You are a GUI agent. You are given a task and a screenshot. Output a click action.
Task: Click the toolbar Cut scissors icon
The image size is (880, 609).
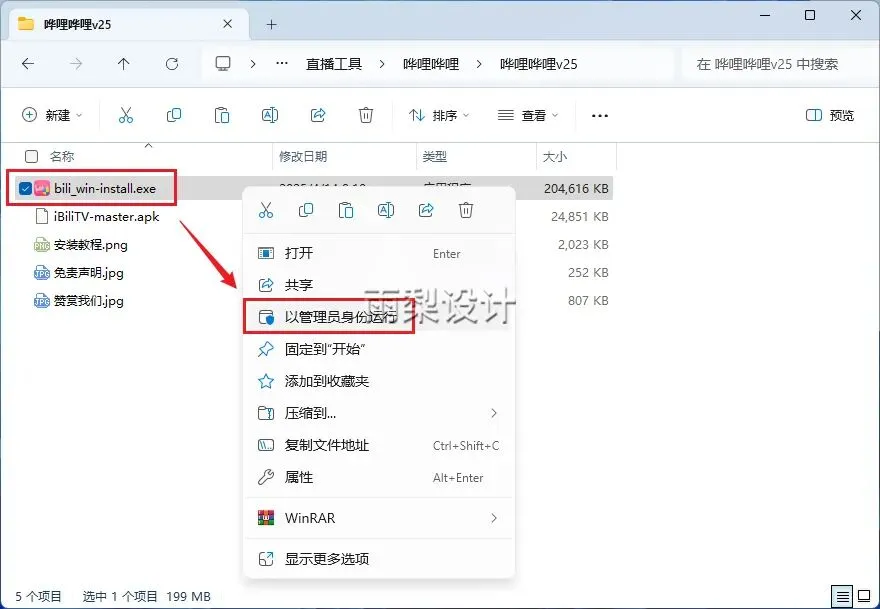[x=126, y=115]
